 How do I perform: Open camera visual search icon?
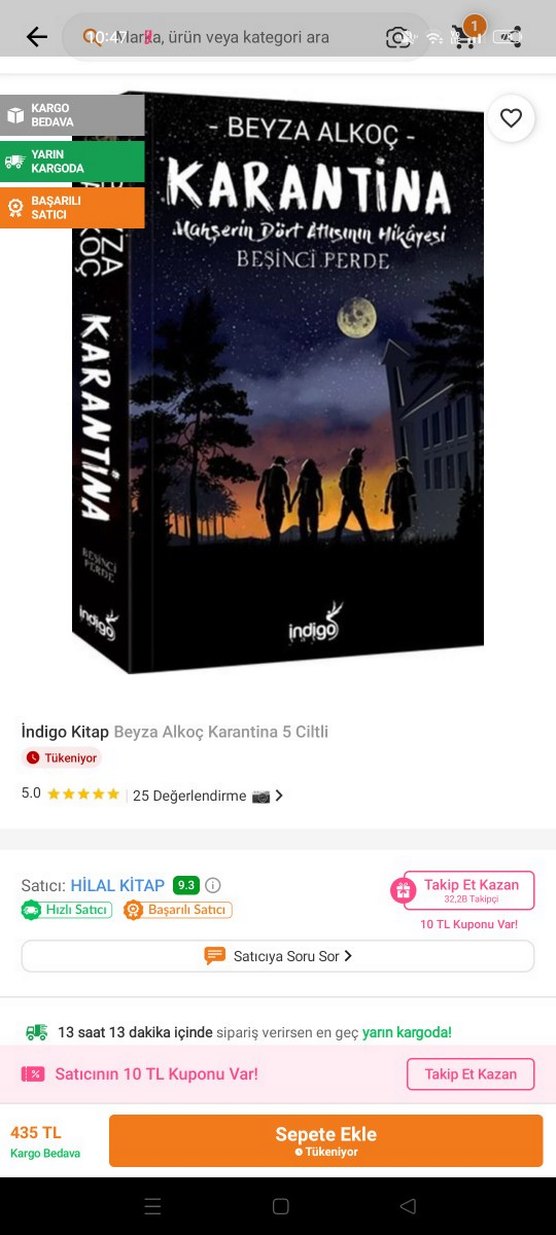(398, 38)
